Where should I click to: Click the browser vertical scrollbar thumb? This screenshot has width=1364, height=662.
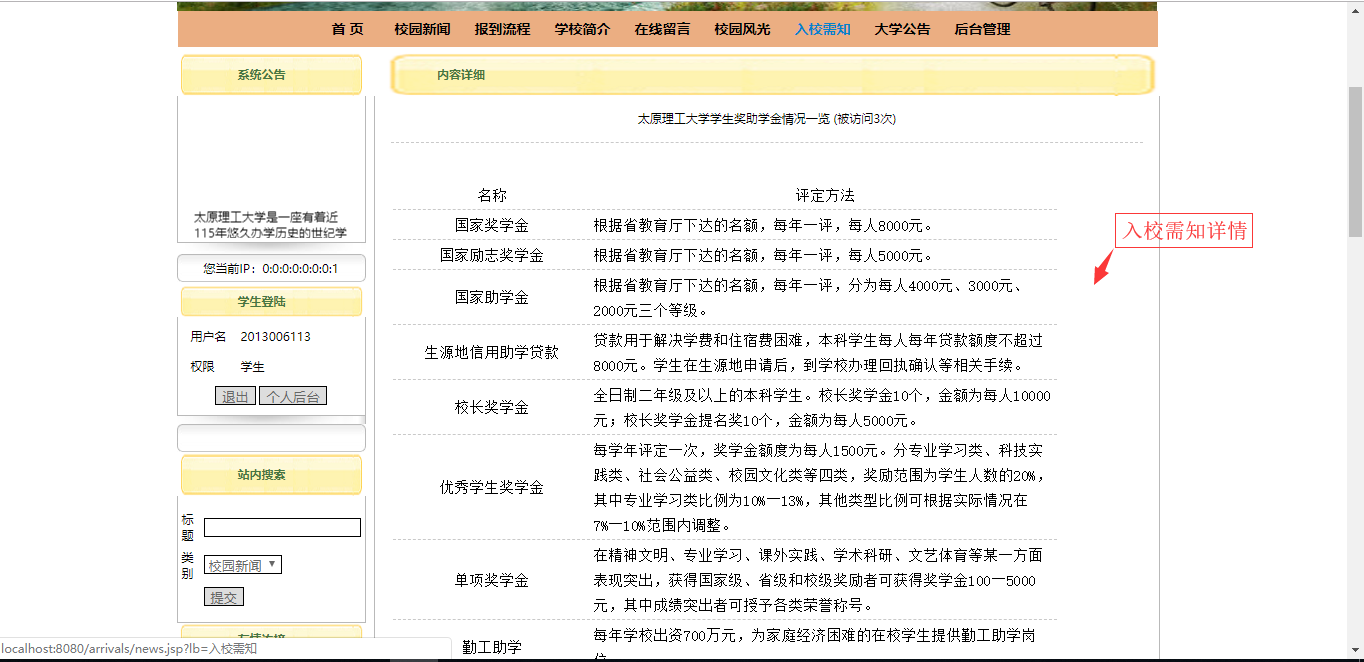pos(1355,161)
